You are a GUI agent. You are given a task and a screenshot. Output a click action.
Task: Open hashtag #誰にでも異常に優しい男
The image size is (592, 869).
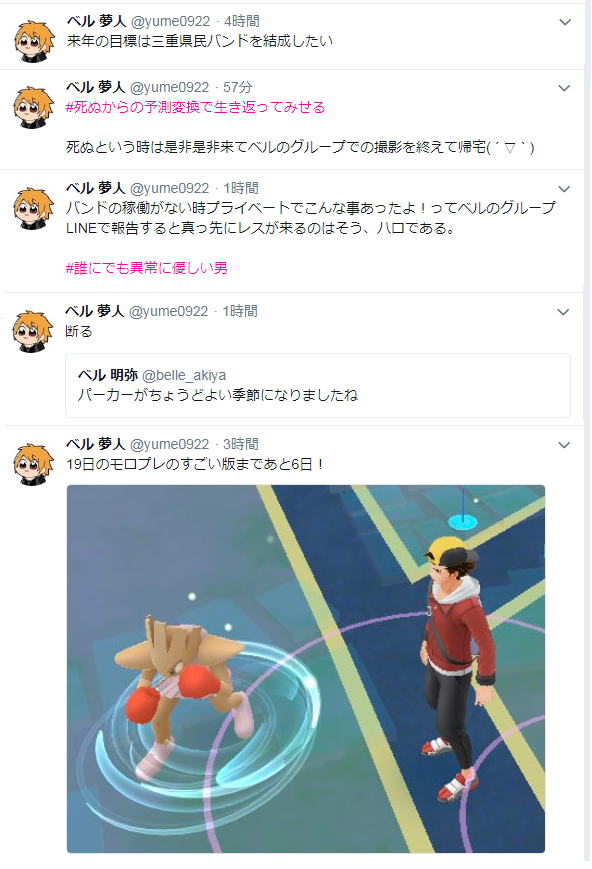146,268
